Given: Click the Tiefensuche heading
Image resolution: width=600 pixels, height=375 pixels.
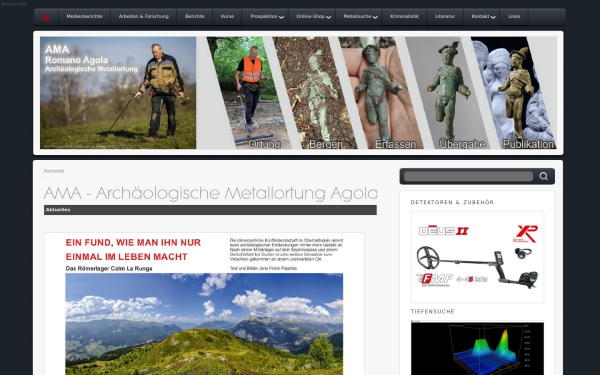Looking at the screenshot, I should click(433, 311).
